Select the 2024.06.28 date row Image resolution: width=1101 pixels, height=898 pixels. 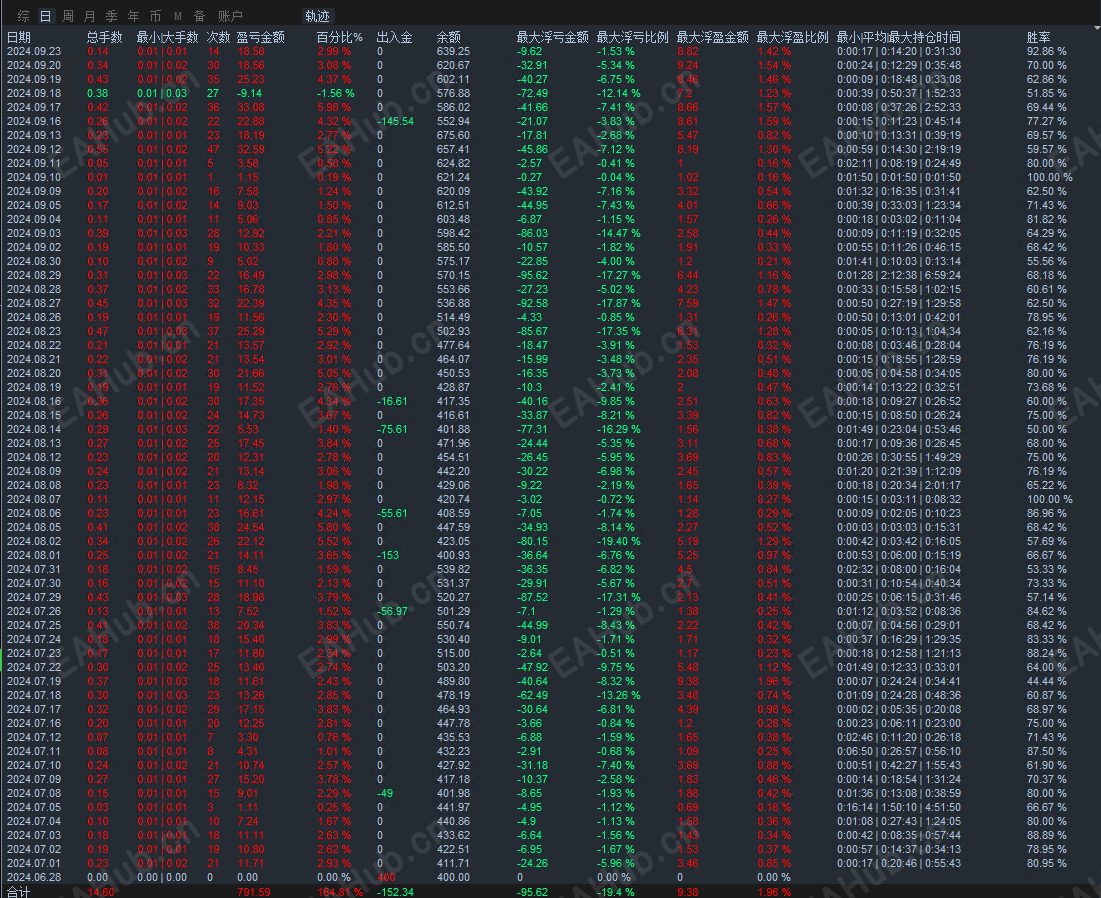[x=34, y=878]
